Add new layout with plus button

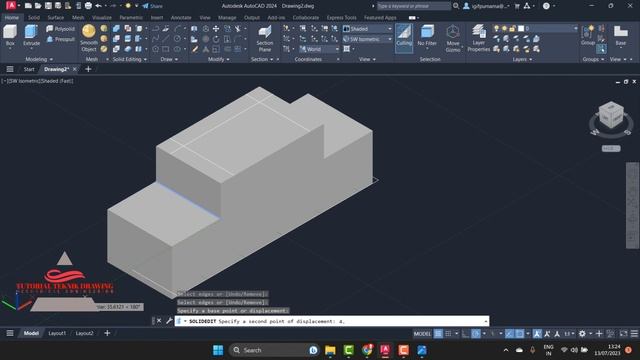click(x=107, y=333)
